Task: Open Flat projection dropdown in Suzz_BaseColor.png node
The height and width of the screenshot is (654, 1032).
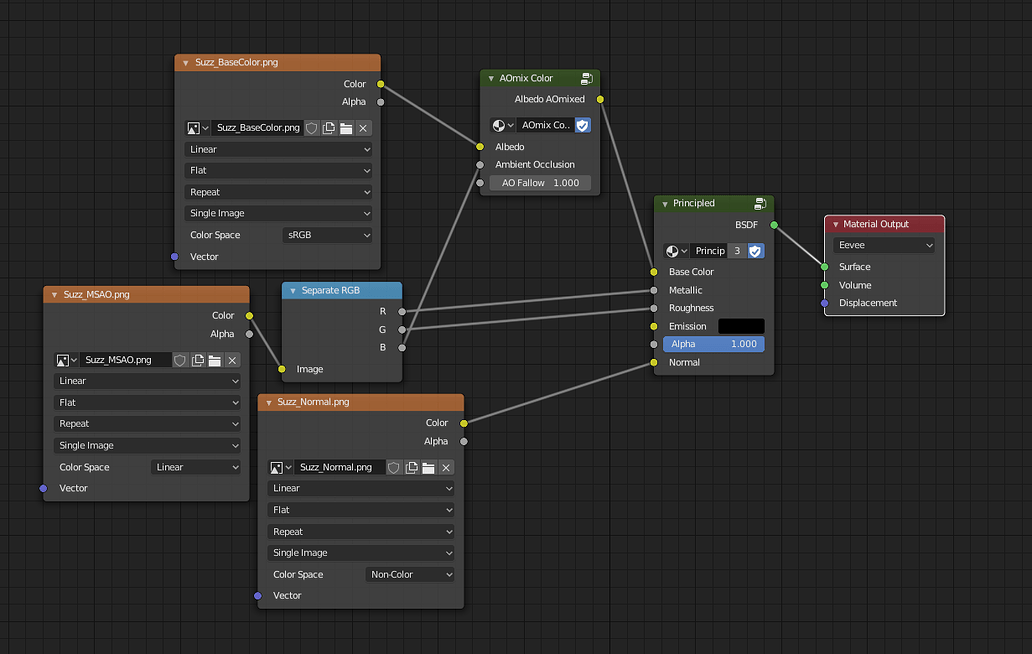Action: [x=278, y=170]
